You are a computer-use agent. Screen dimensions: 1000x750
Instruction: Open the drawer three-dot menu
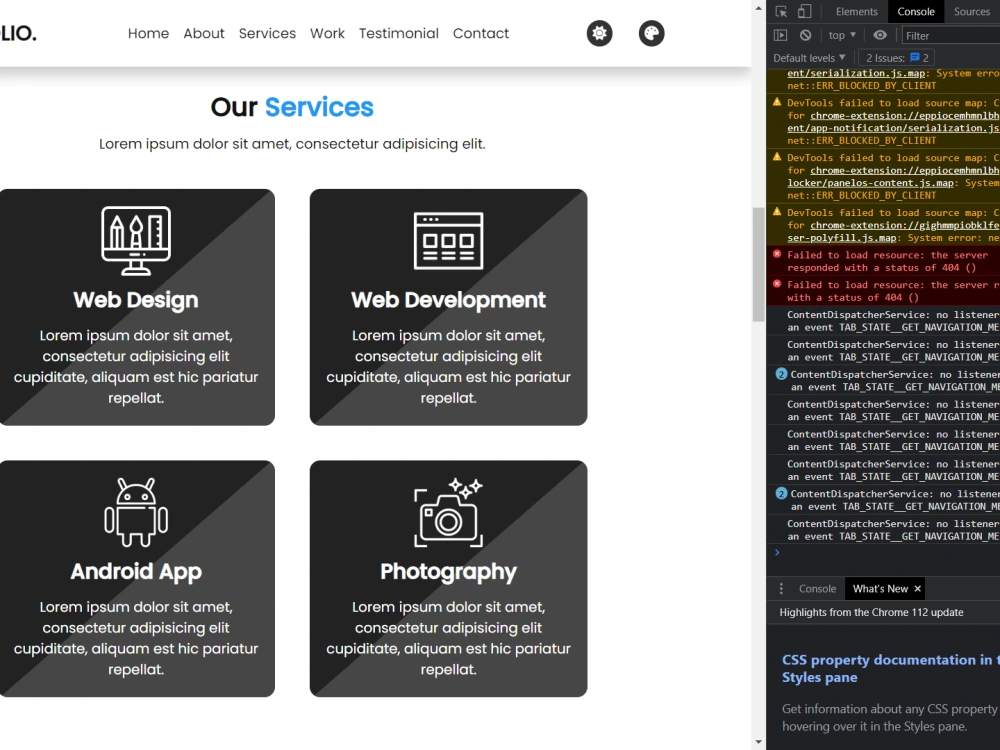tap(781, 589)
